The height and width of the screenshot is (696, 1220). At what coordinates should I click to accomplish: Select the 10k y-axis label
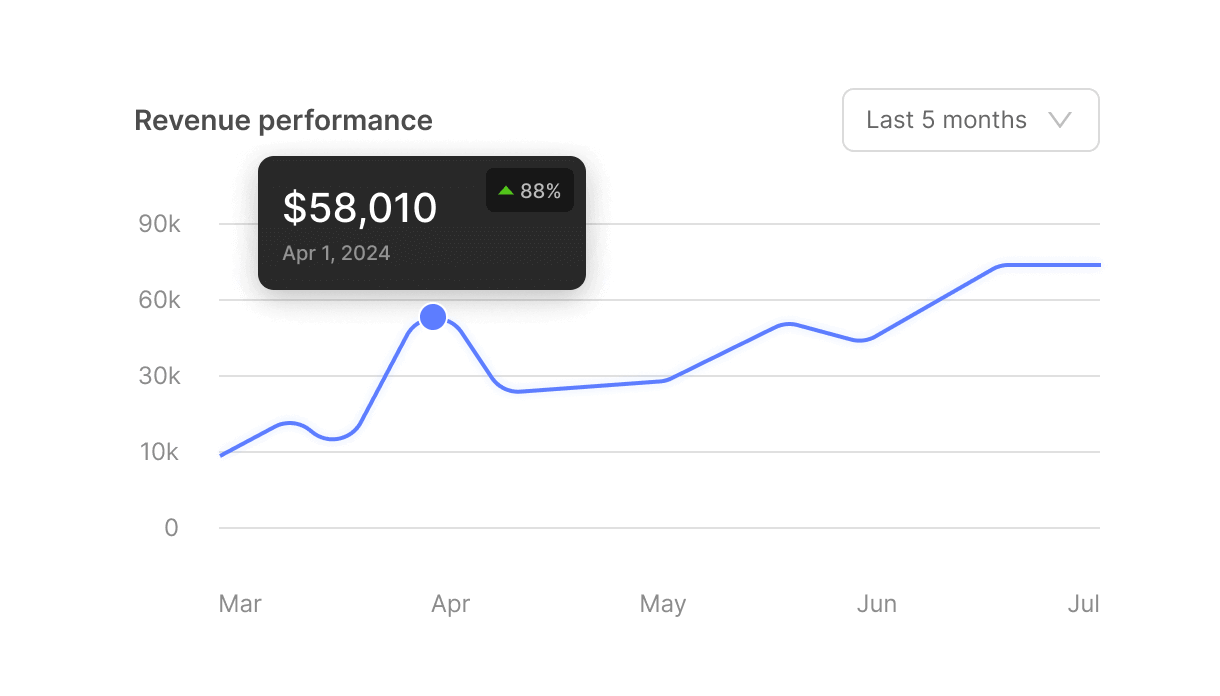pos(159,452)
